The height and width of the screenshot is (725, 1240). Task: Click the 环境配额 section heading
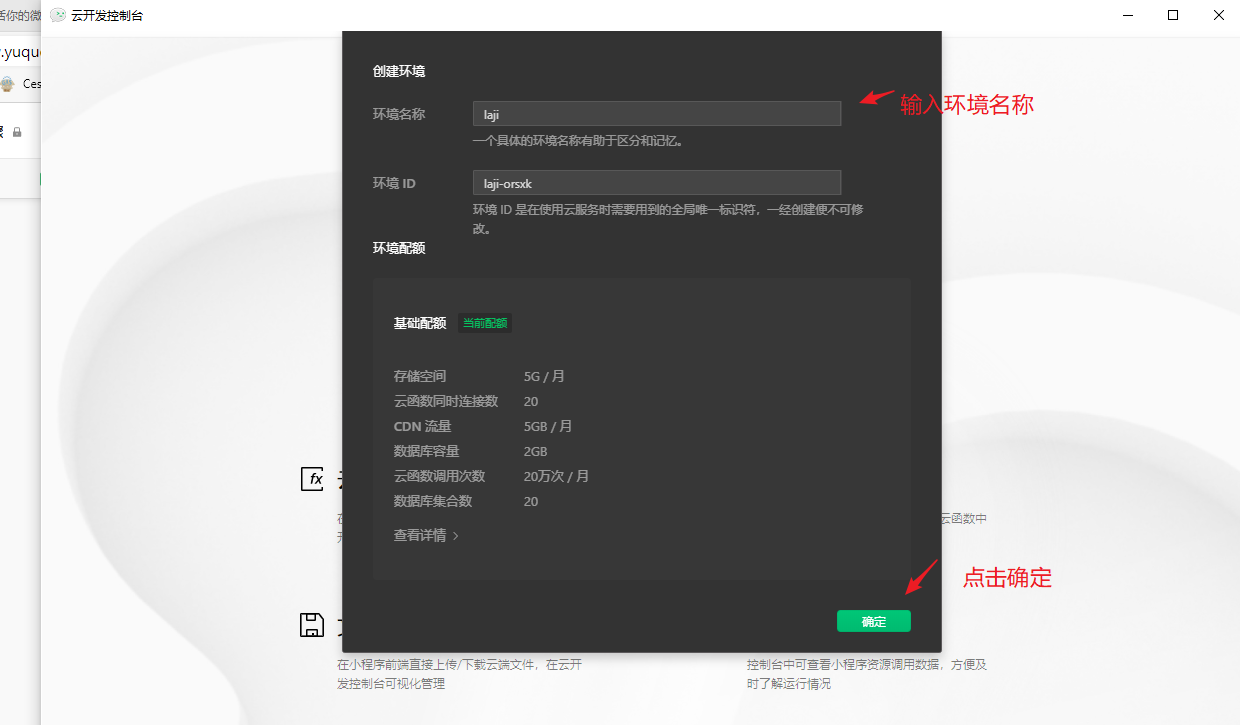[x=399, y=247]
